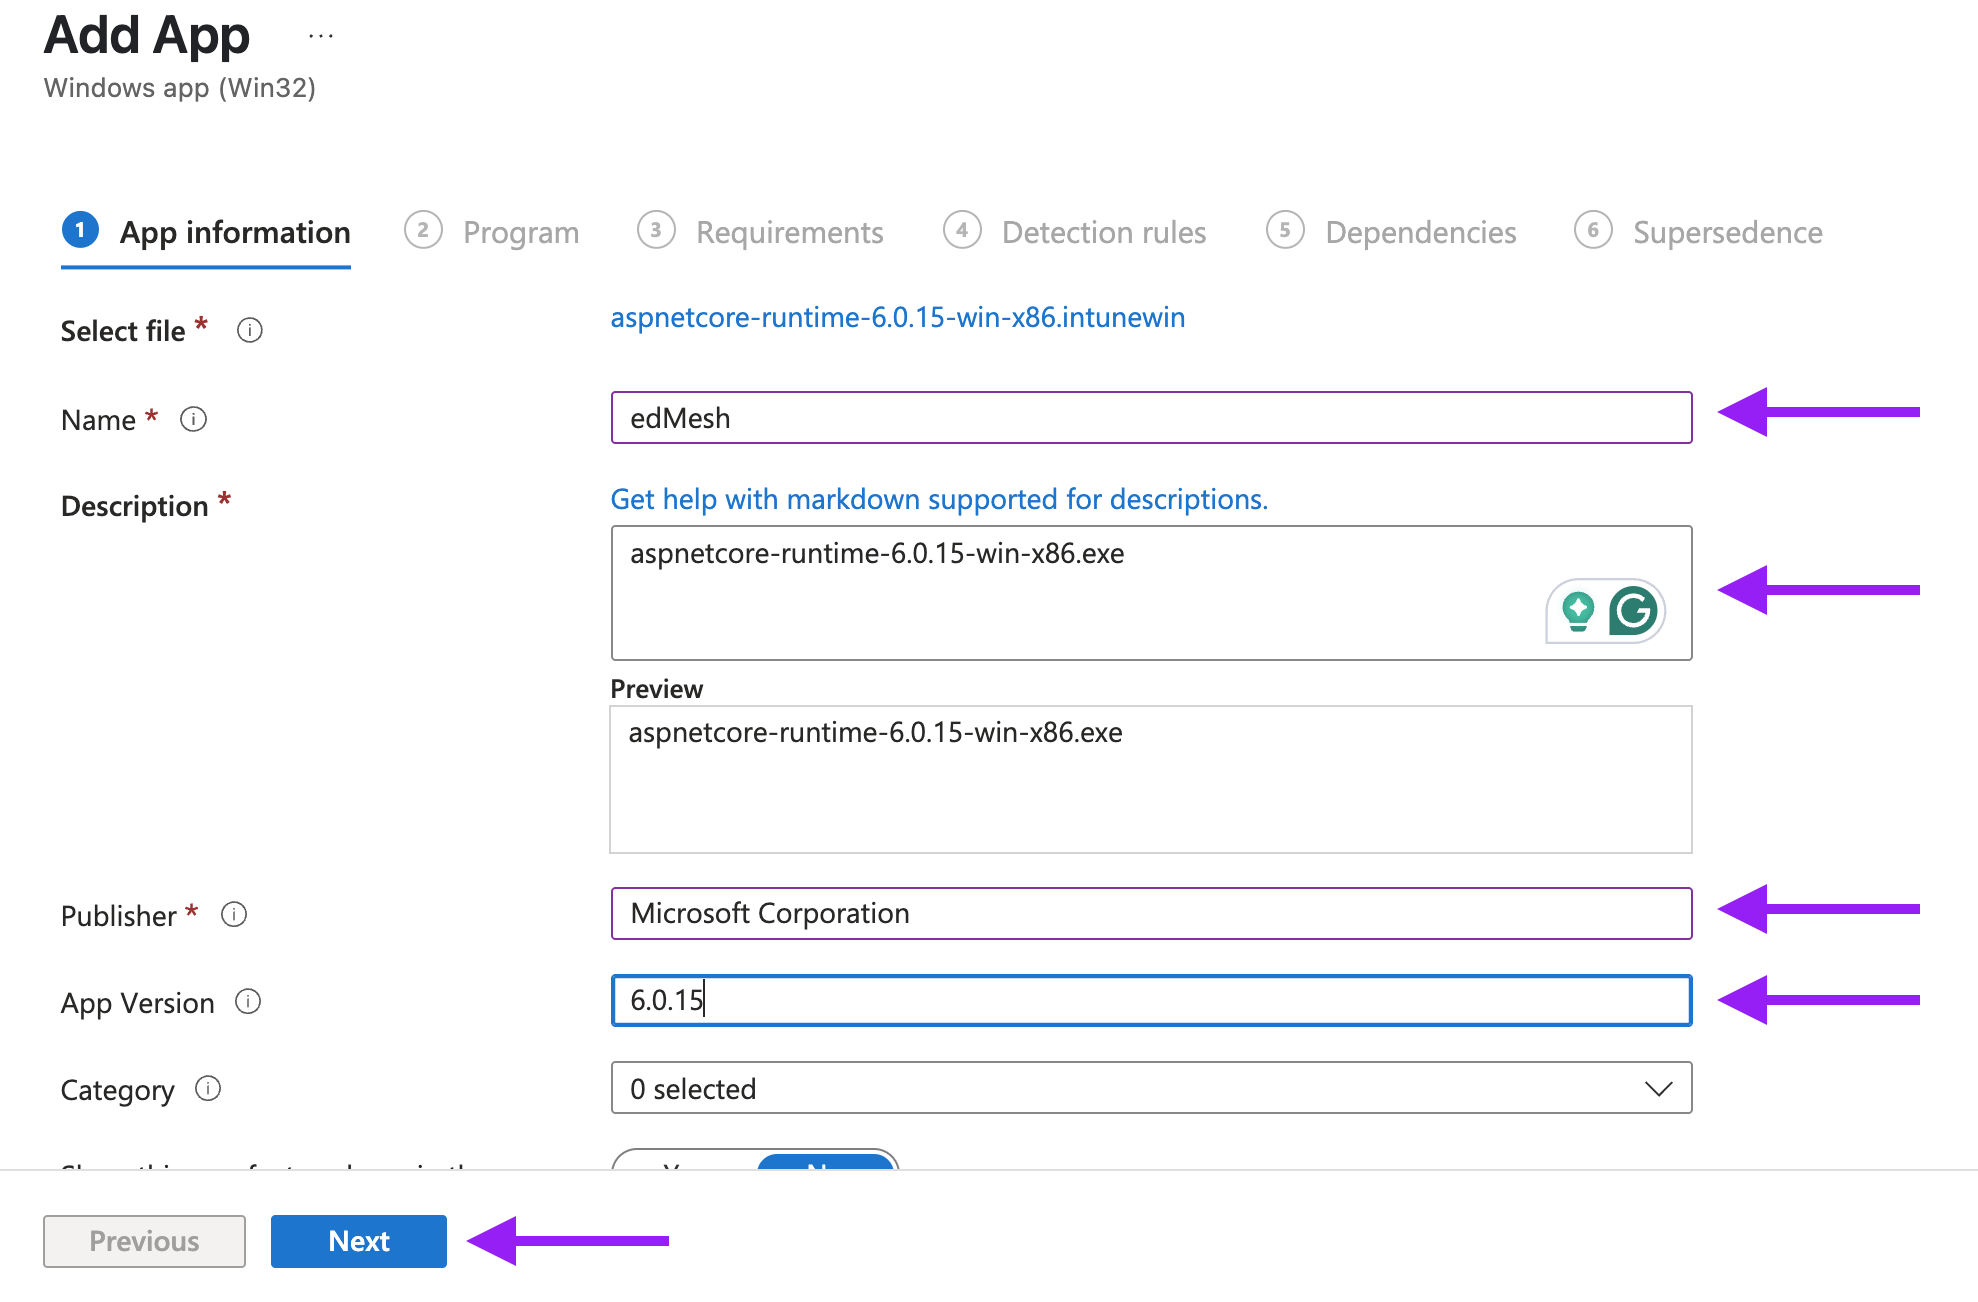1978x1302 pixels.
Task: Click the Add App page heading
Action: point(147,35)
